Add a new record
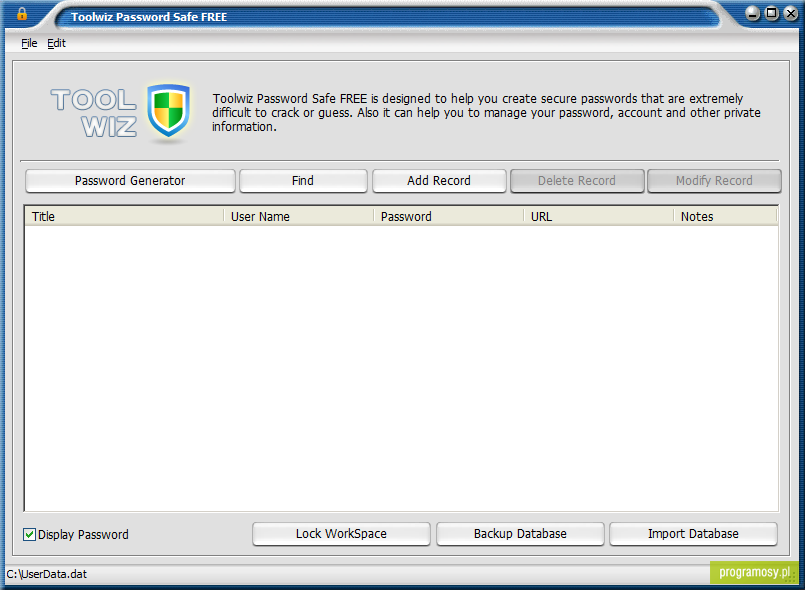The image size is (805, 590). tap(439, 181)
